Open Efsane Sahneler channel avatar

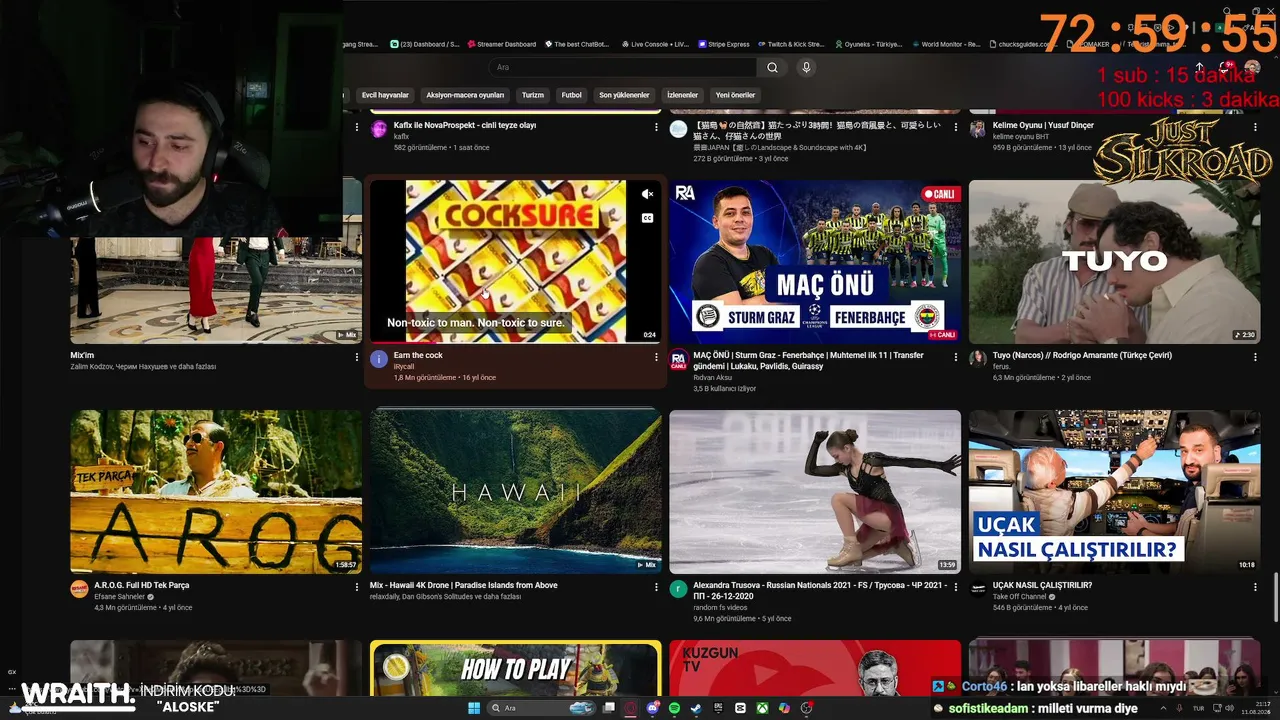tap(79, 589)
